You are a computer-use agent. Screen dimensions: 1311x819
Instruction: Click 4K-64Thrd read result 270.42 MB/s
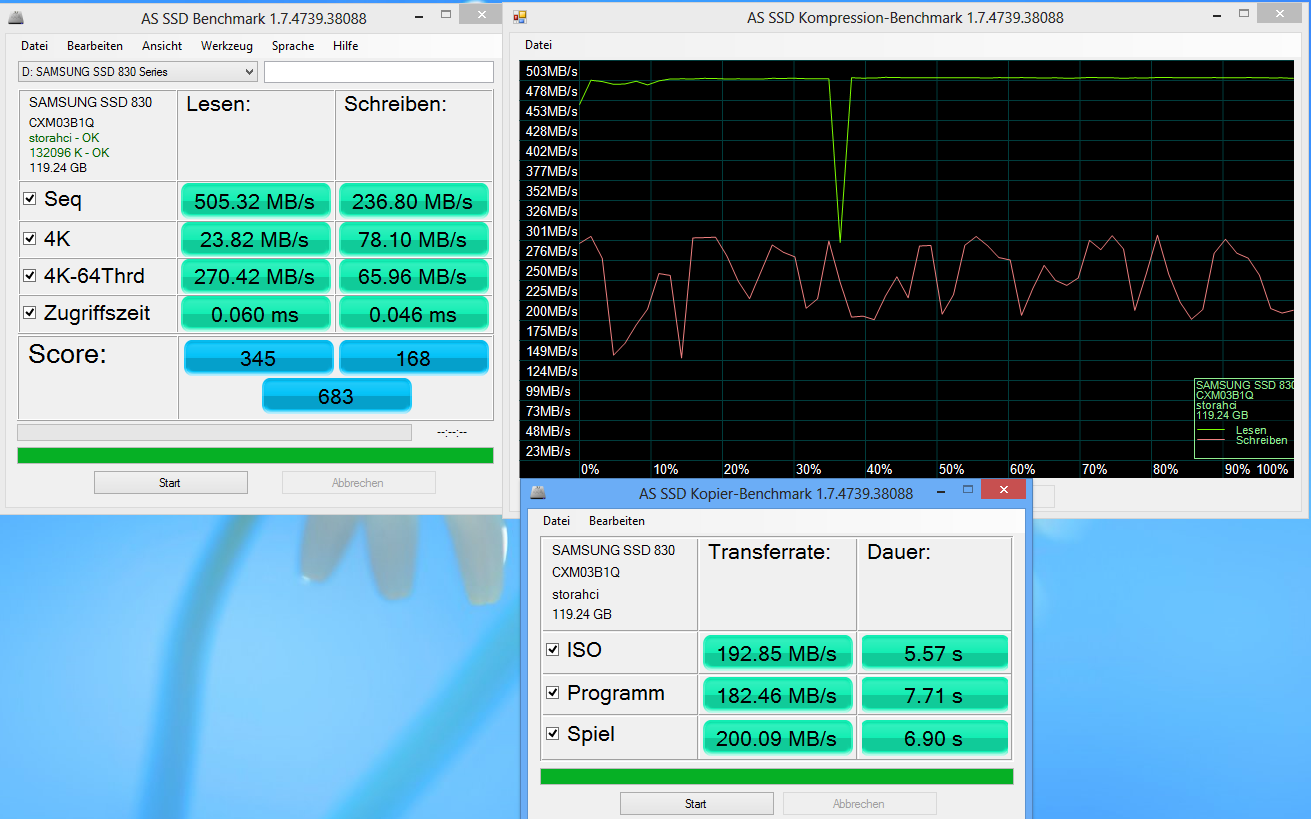click(x=256, y=277)
